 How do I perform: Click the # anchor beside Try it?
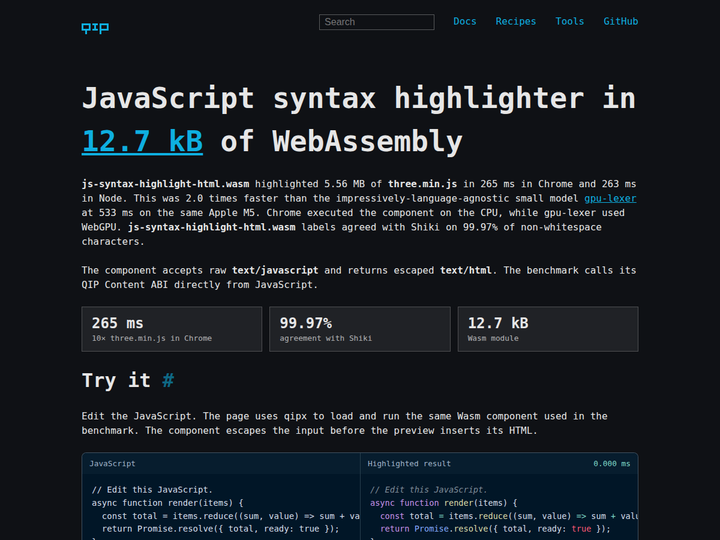click(x=168, y=380)
